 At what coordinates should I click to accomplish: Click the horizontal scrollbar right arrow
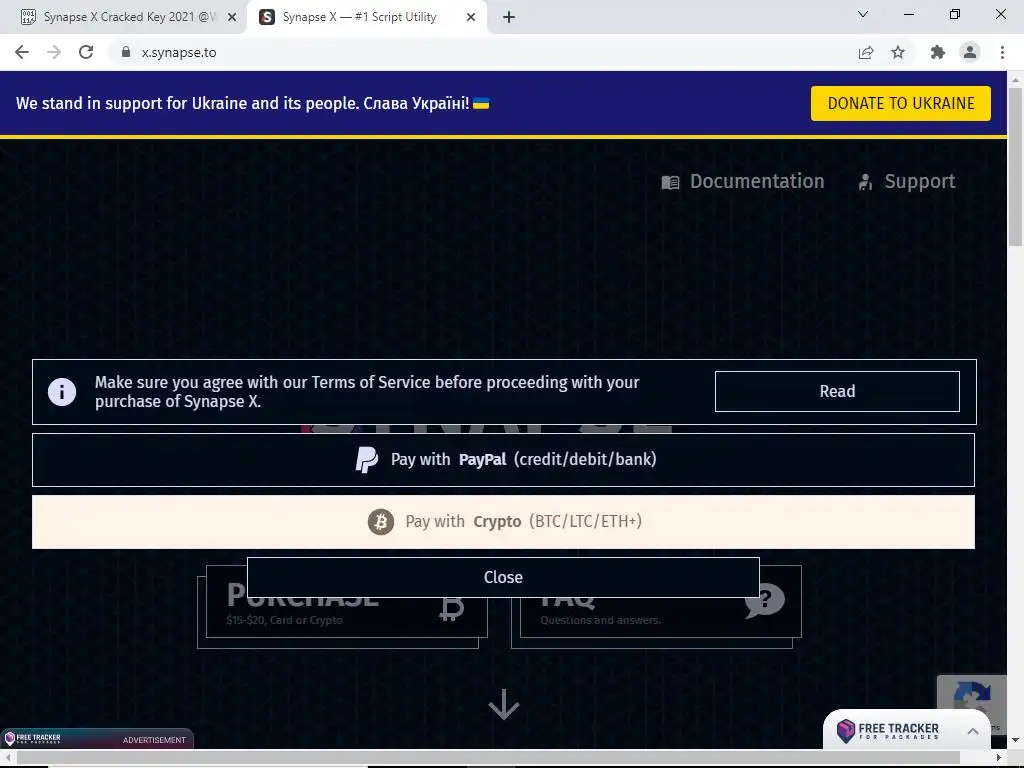pyautogui.click(x=999, y=757)
